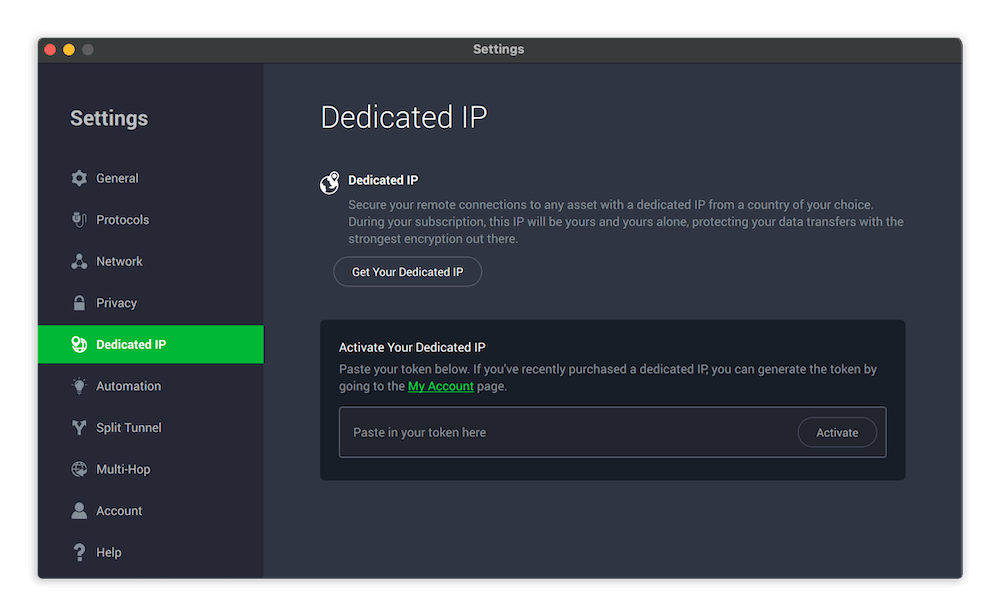This screenshot has height=616, width=1000.
Task: Click the 'Paste your token below' instructions text
Action: (x=608, y=378)
